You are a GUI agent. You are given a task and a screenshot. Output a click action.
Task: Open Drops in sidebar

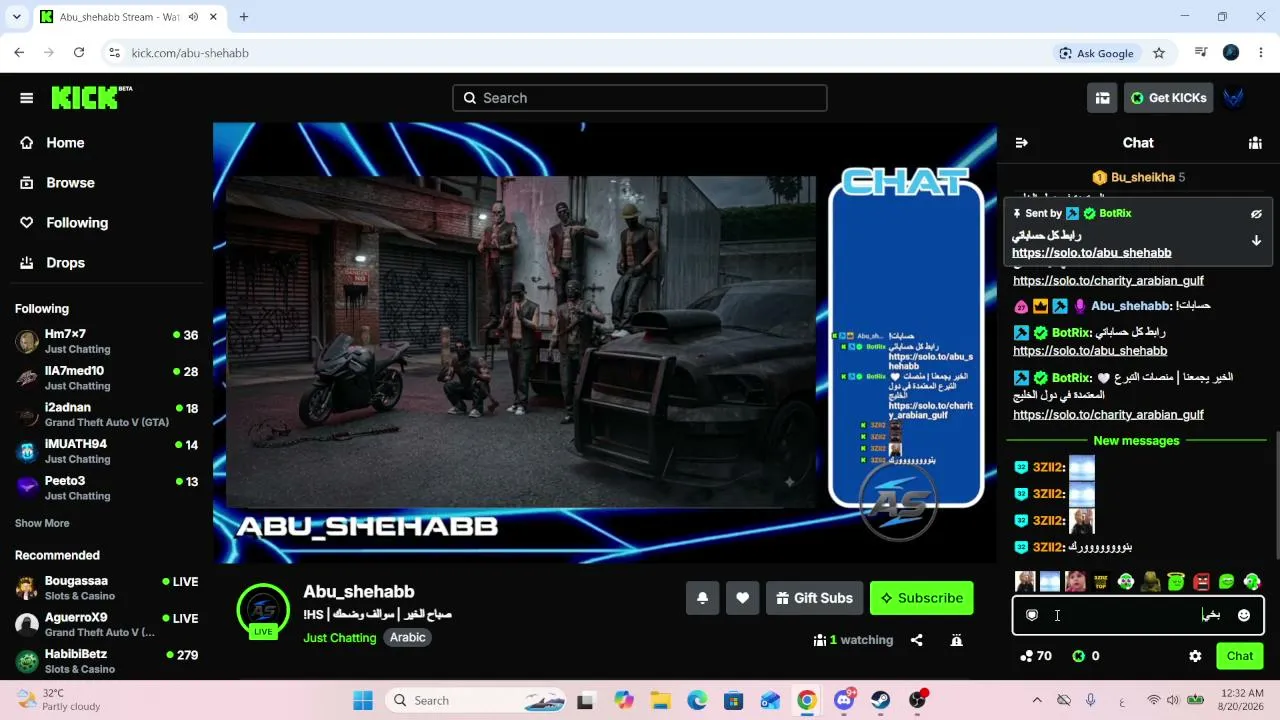click(106, 263)
